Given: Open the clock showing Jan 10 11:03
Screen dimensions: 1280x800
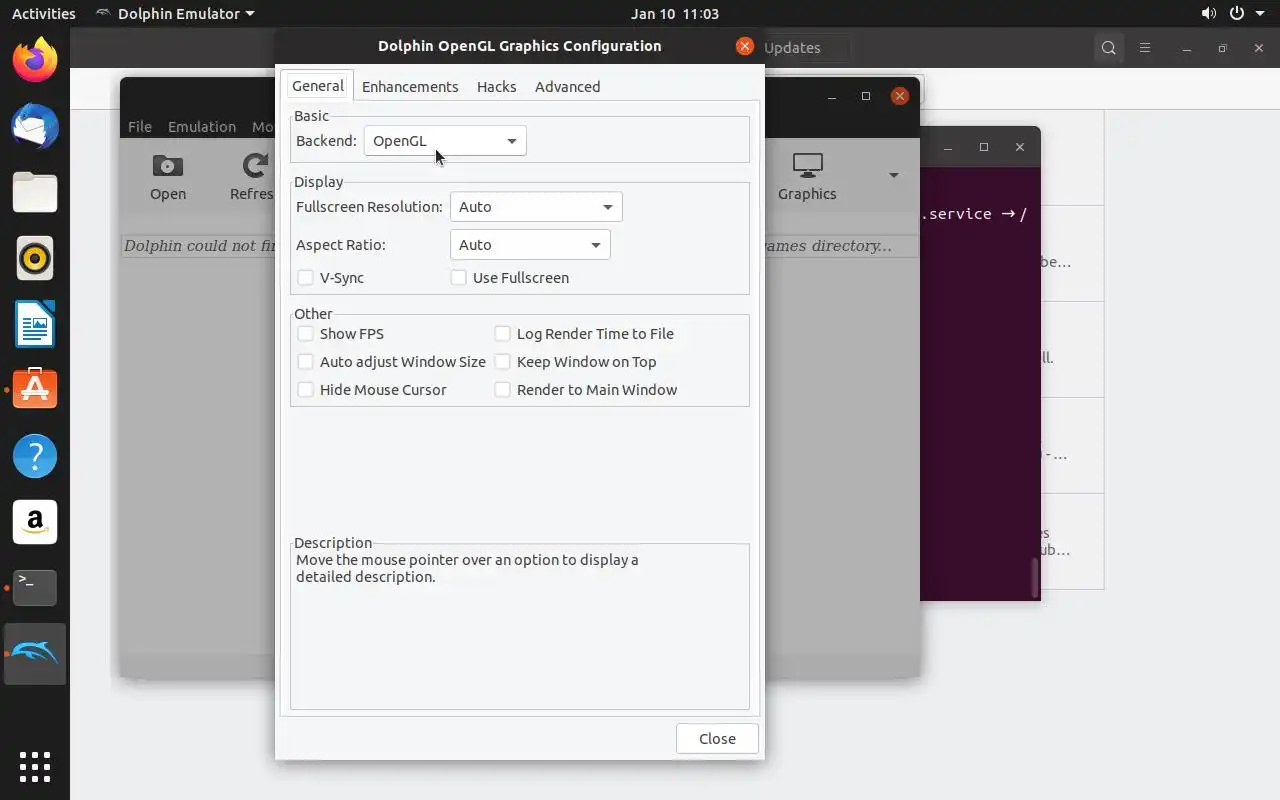Looking at the screenshot, I should pyautogui.click(x=675, y=14).
